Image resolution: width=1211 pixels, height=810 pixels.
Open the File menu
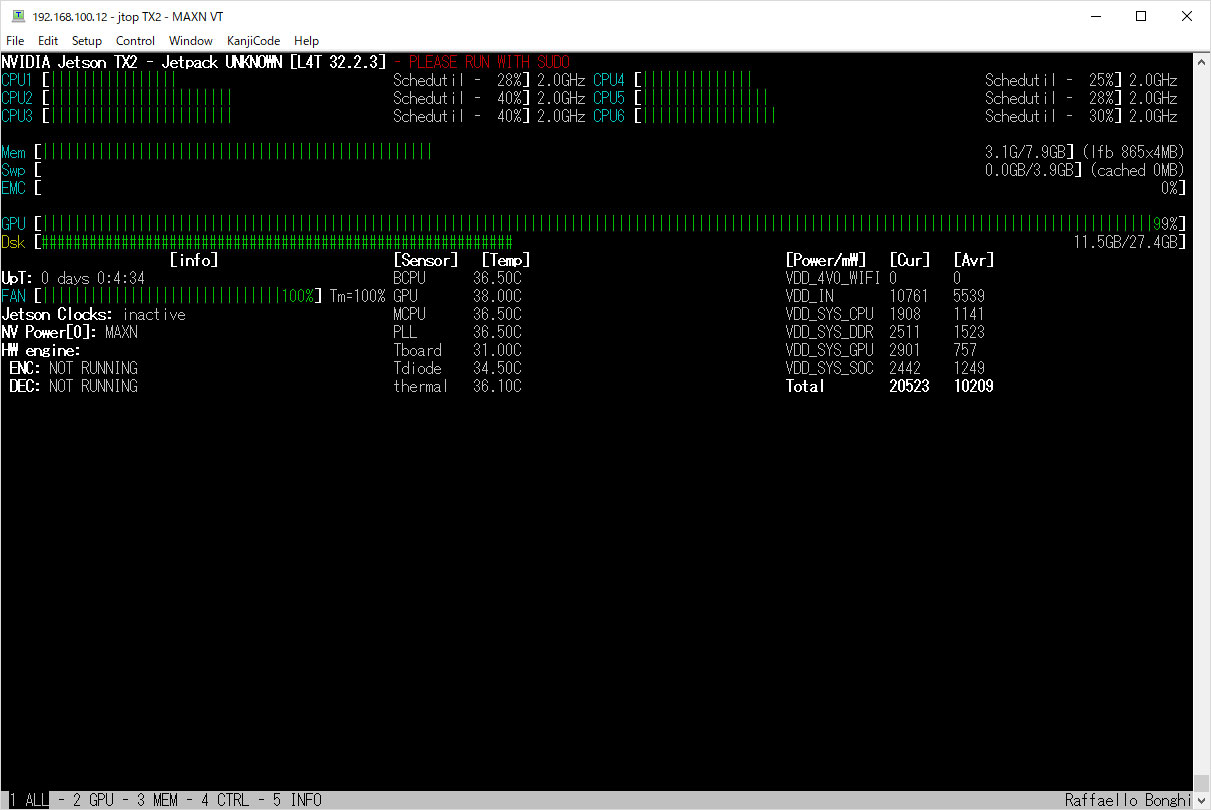15,41
